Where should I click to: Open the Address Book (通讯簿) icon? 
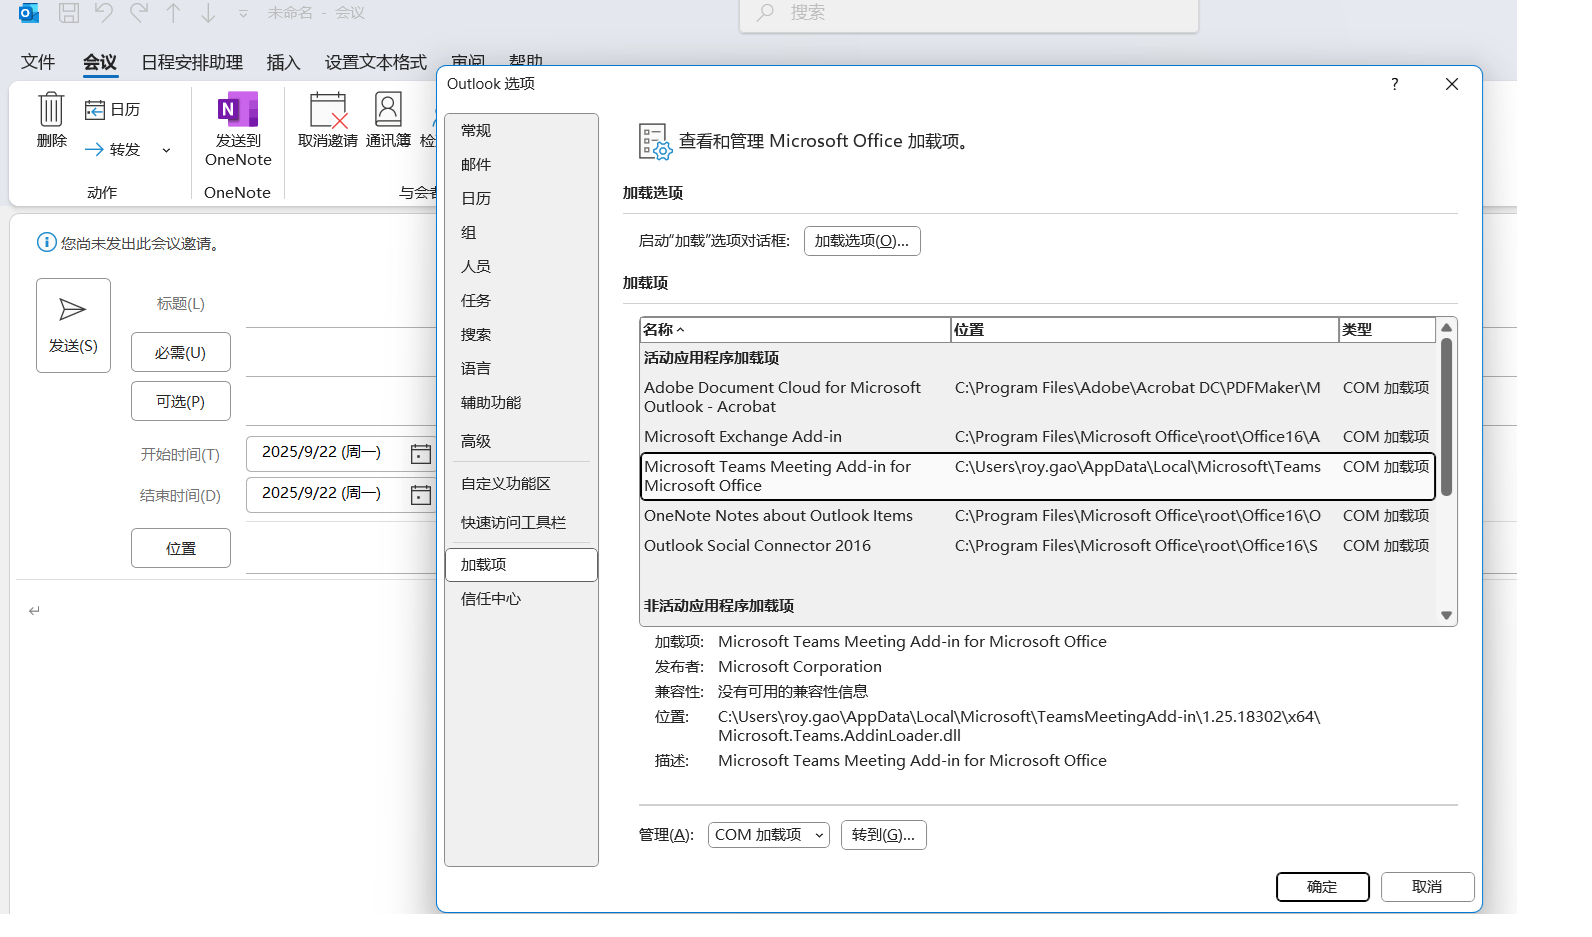(x=388, y=110)
